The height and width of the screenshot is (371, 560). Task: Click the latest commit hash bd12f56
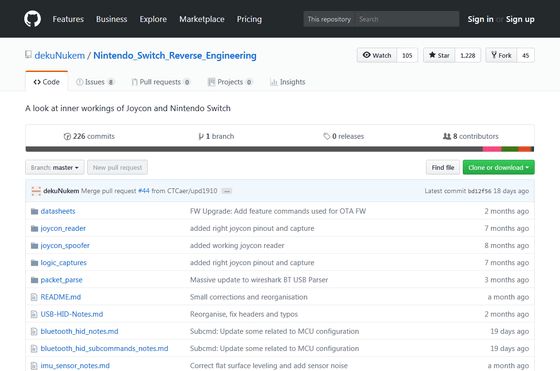(479, 191)
